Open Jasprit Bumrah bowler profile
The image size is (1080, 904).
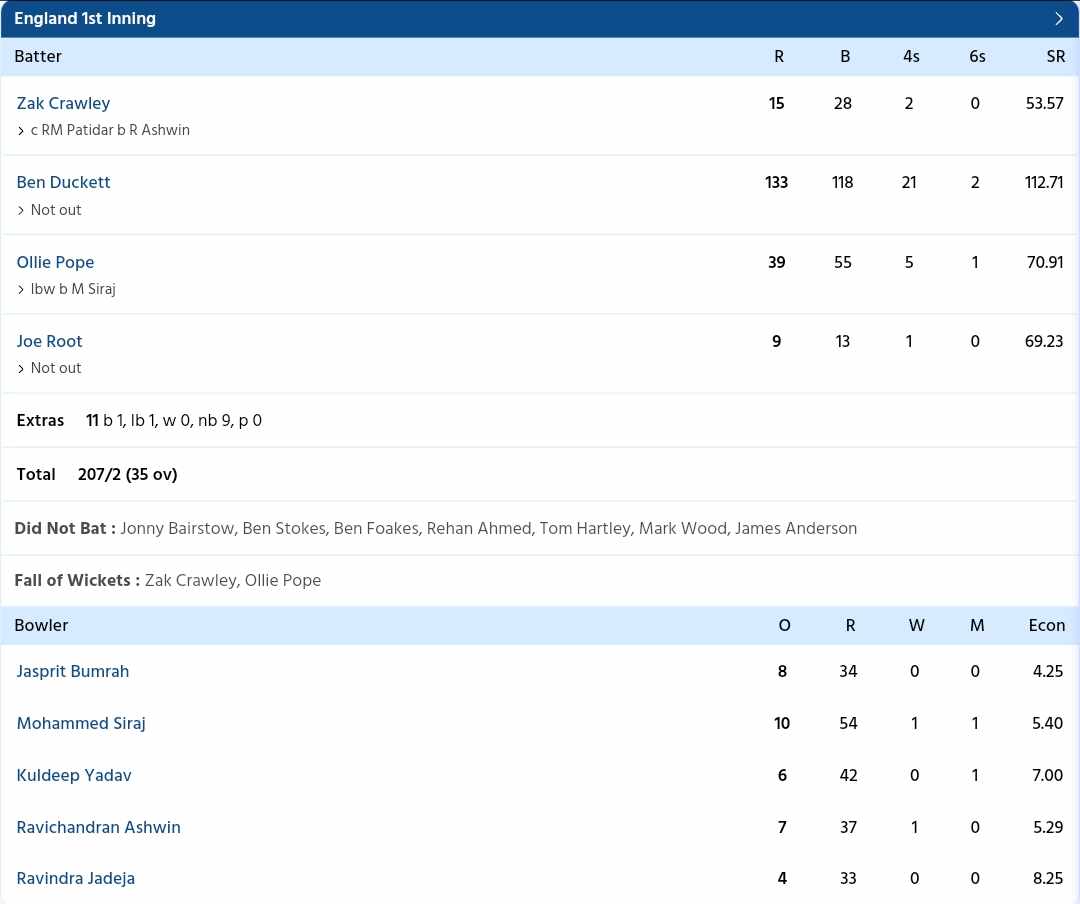click(x=73, y=671)
